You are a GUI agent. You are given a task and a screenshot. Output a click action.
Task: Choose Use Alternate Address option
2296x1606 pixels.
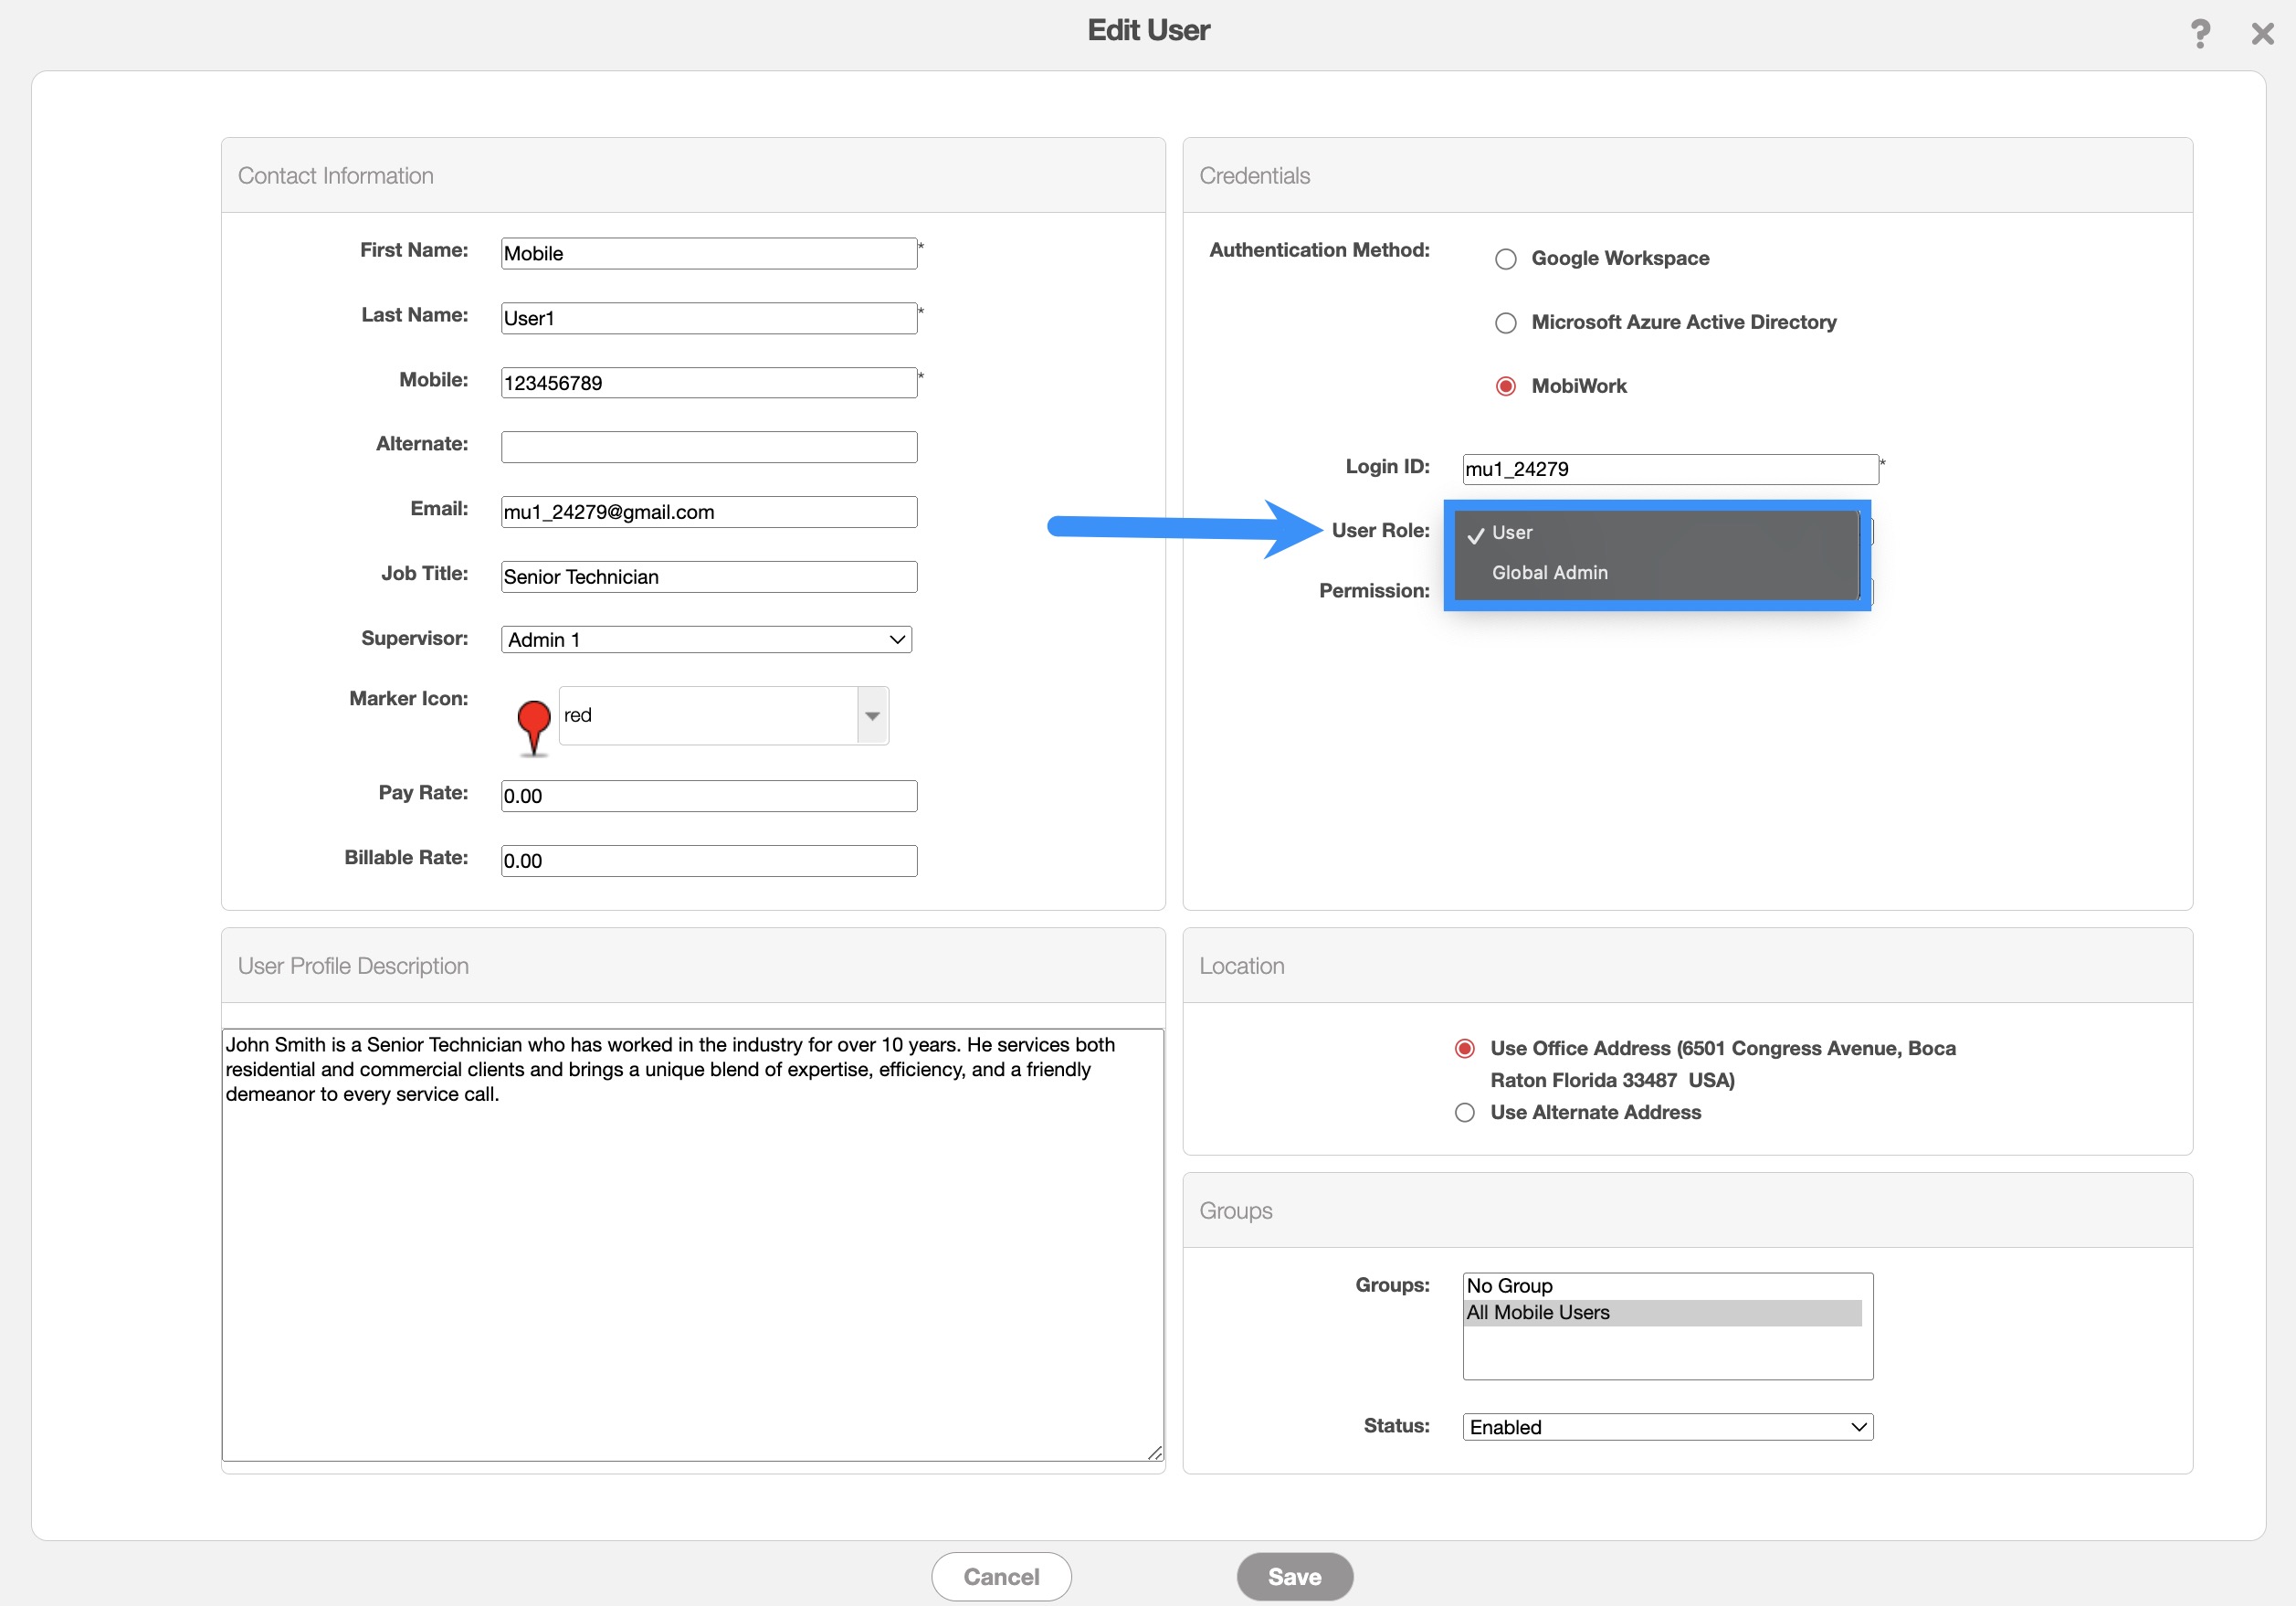click(x=1464, y=1113)
